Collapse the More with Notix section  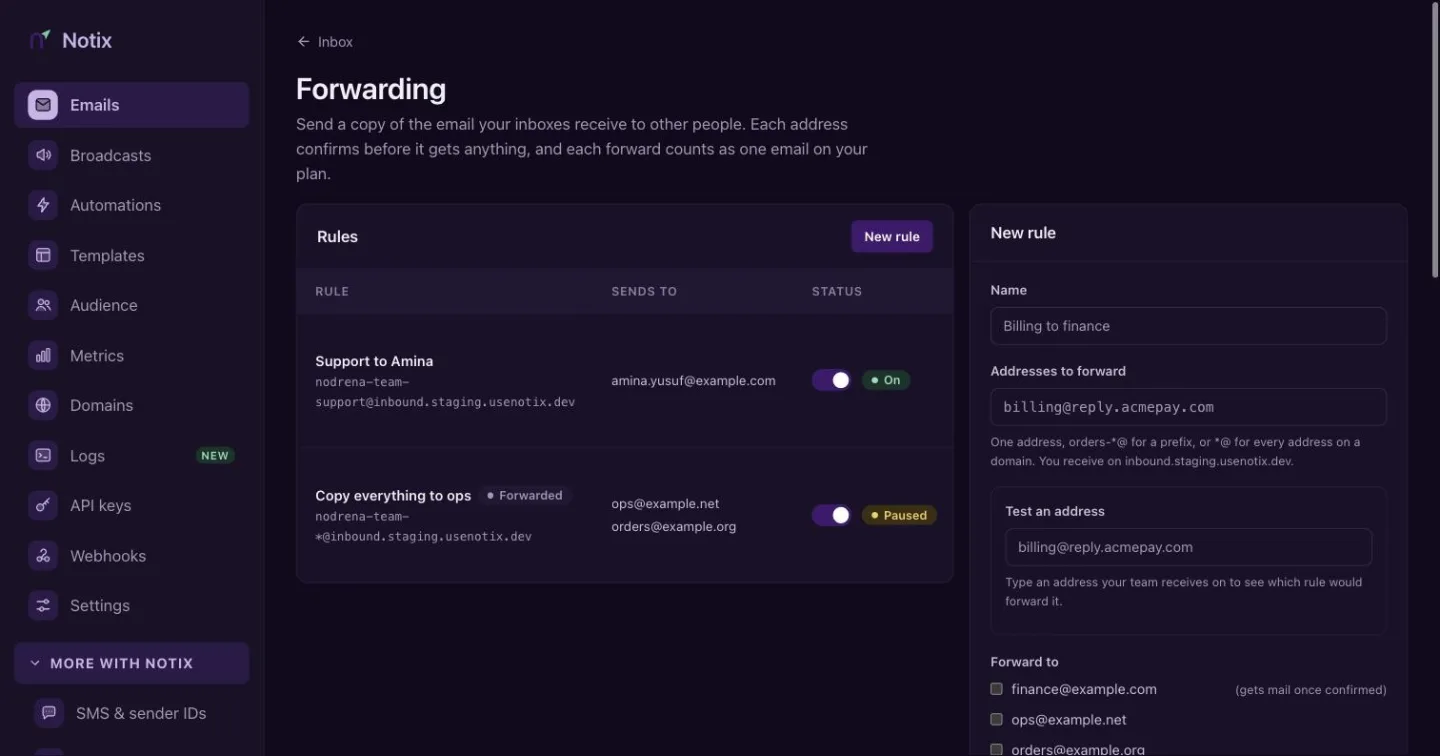[131, 663]
